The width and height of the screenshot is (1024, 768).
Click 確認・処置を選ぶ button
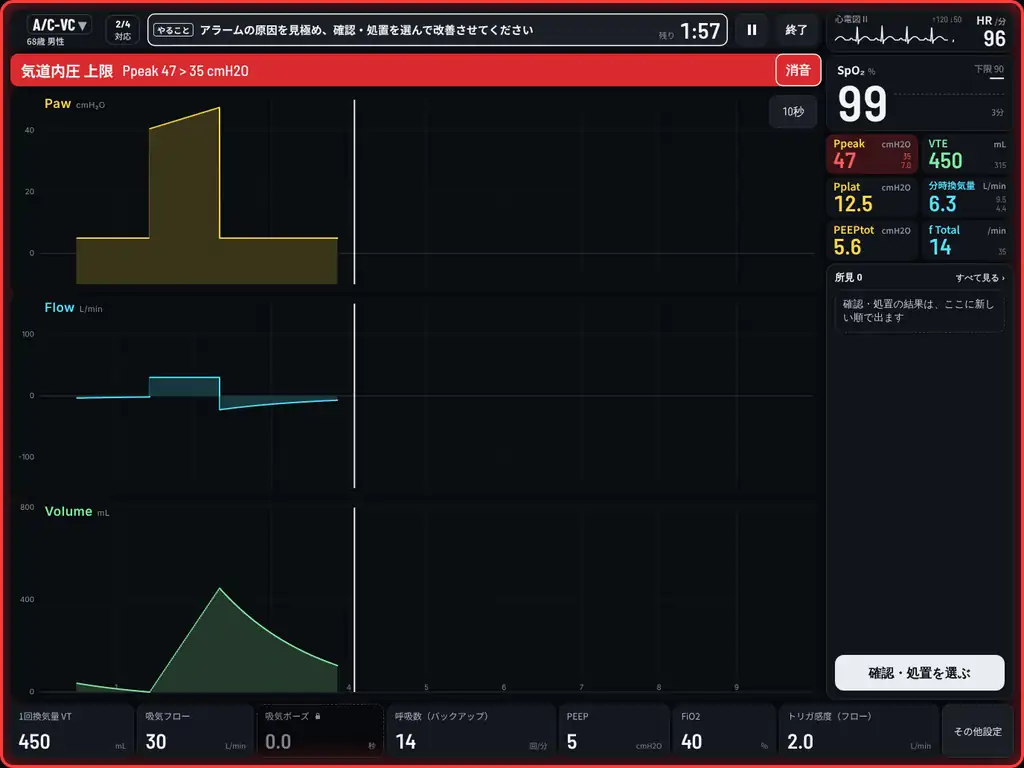pos(919,673)
